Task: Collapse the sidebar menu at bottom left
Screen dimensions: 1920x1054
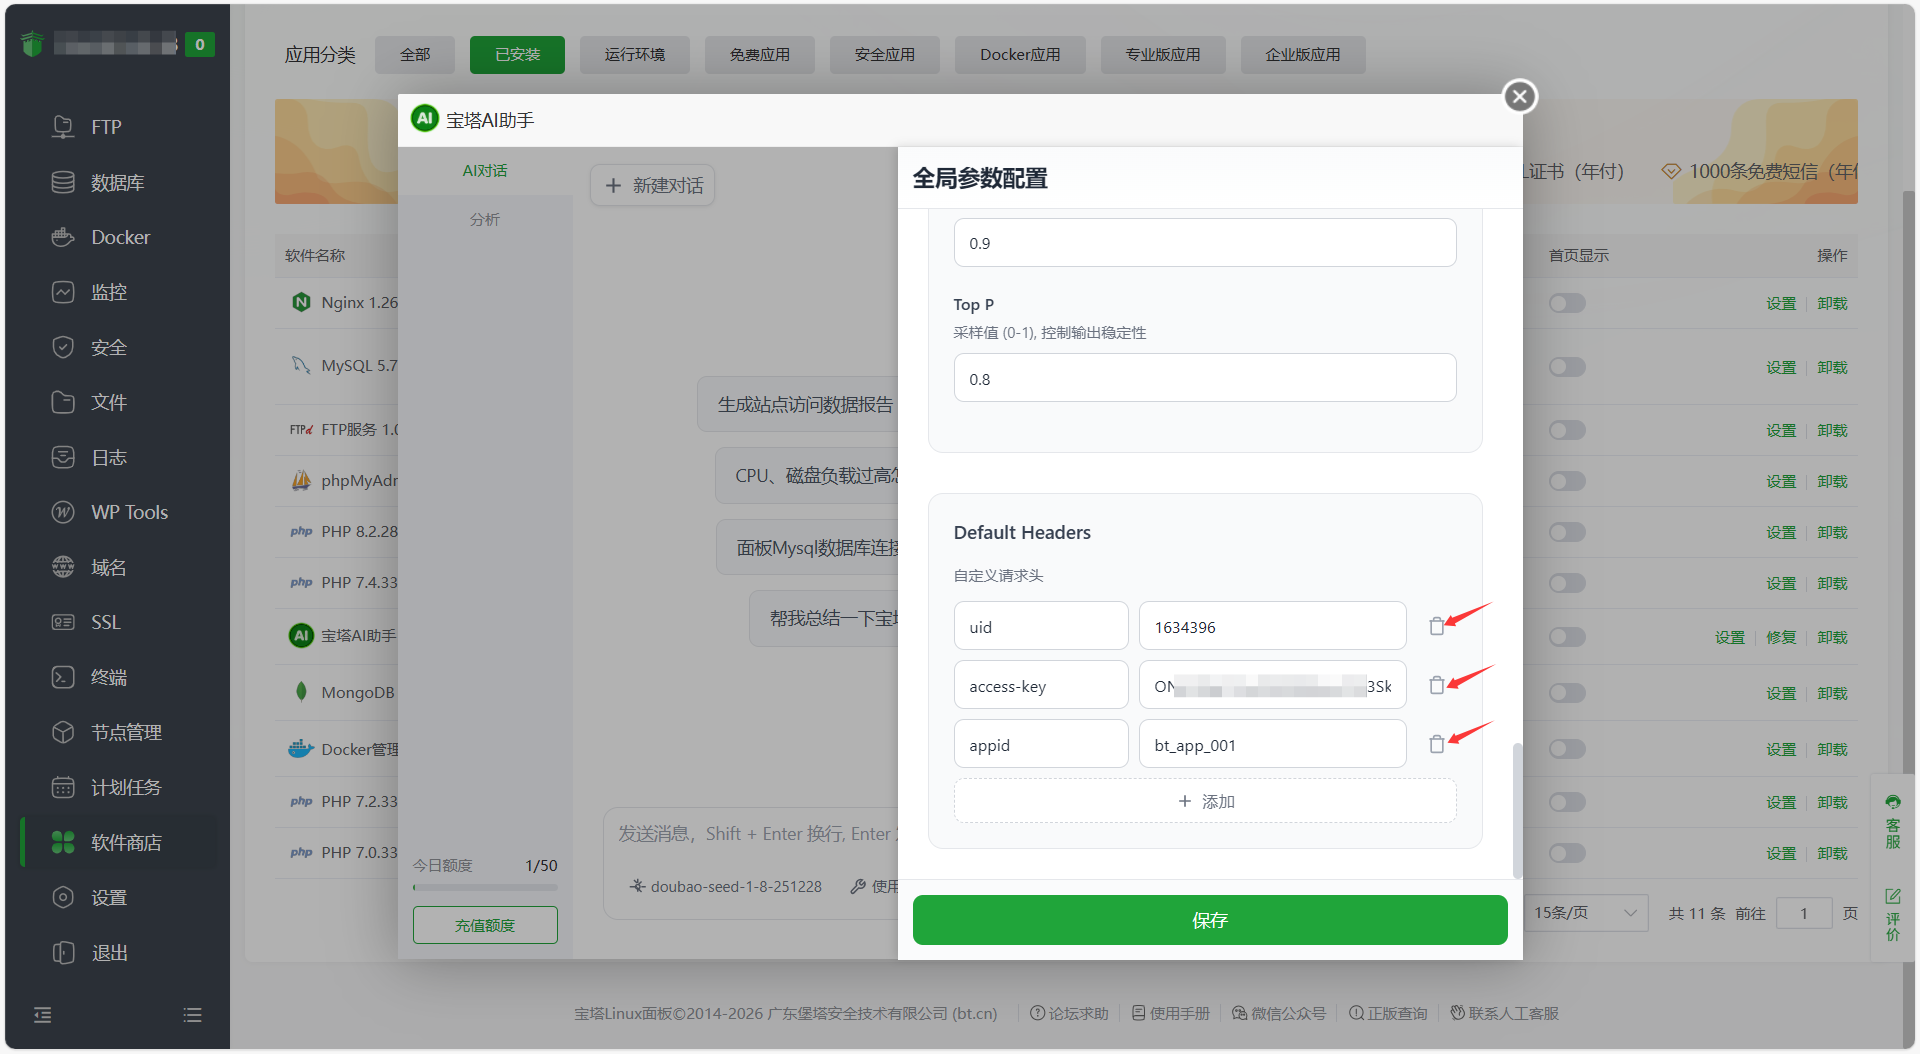Action: pyautogui.click(x=43, y=1015)
